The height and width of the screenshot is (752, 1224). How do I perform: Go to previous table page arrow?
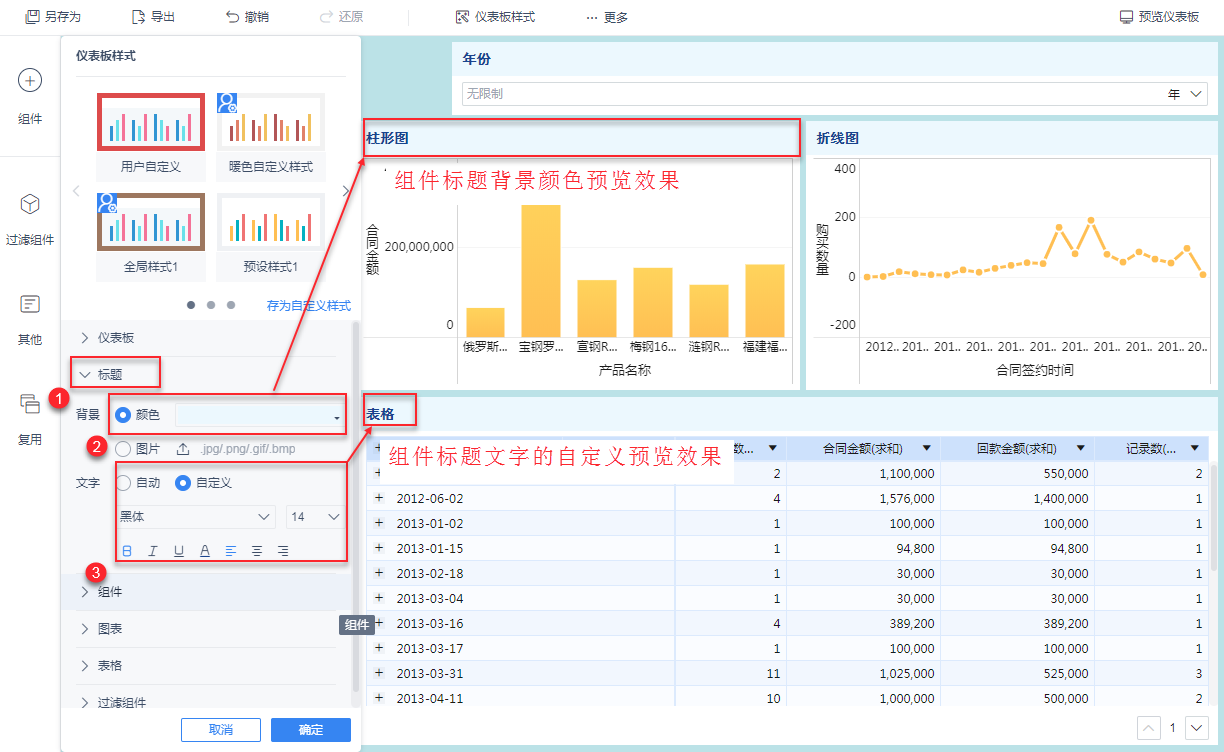point(1150,728)
